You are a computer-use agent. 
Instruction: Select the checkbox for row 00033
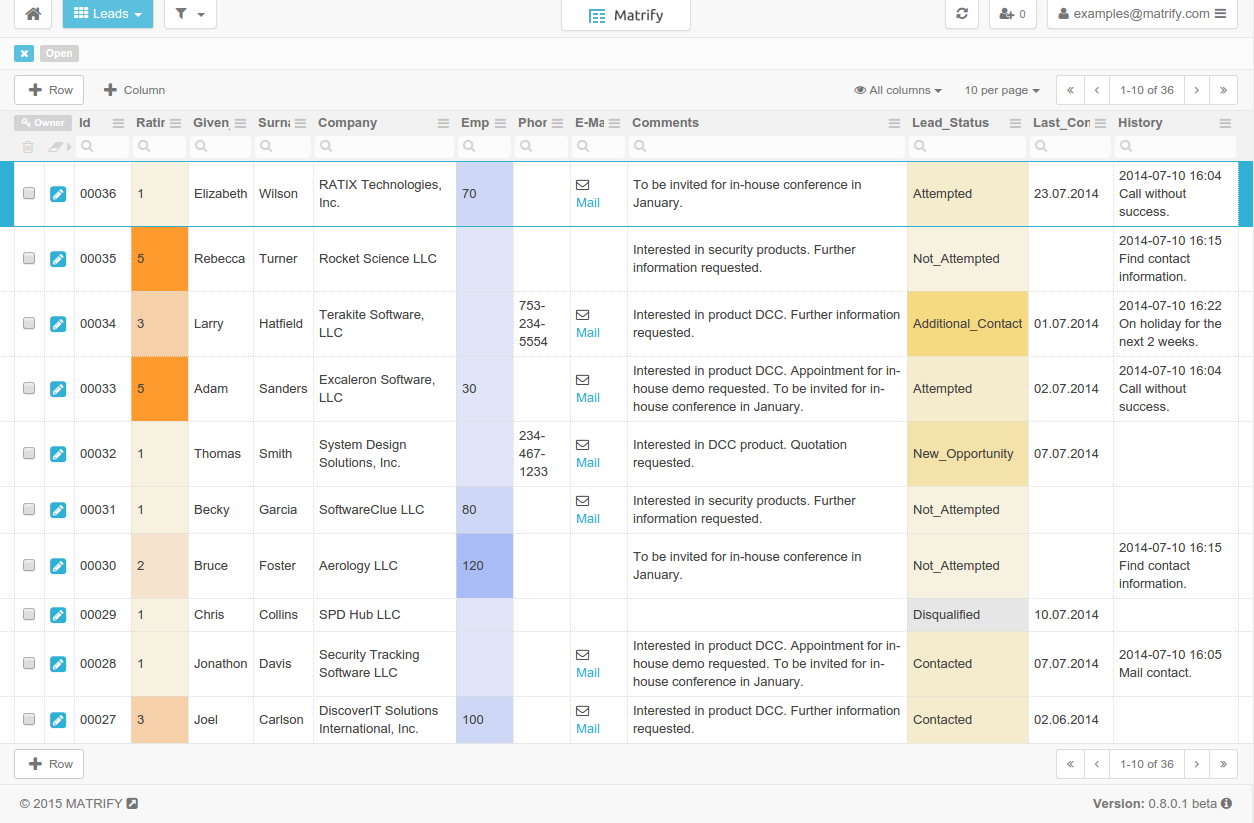coord(29,388)
